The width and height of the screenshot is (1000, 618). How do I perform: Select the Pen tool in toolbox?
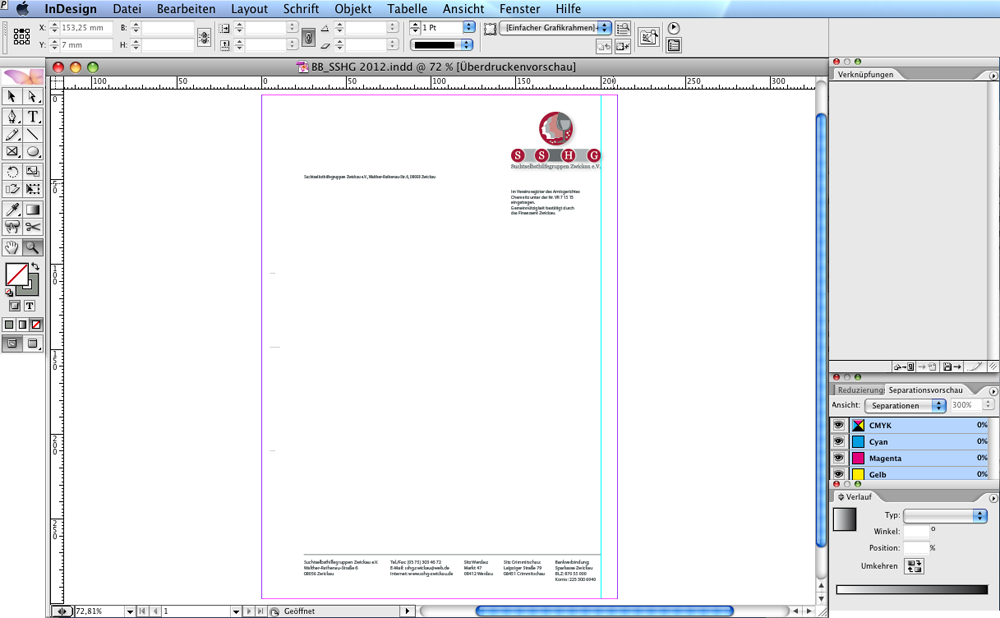point(12,116)
